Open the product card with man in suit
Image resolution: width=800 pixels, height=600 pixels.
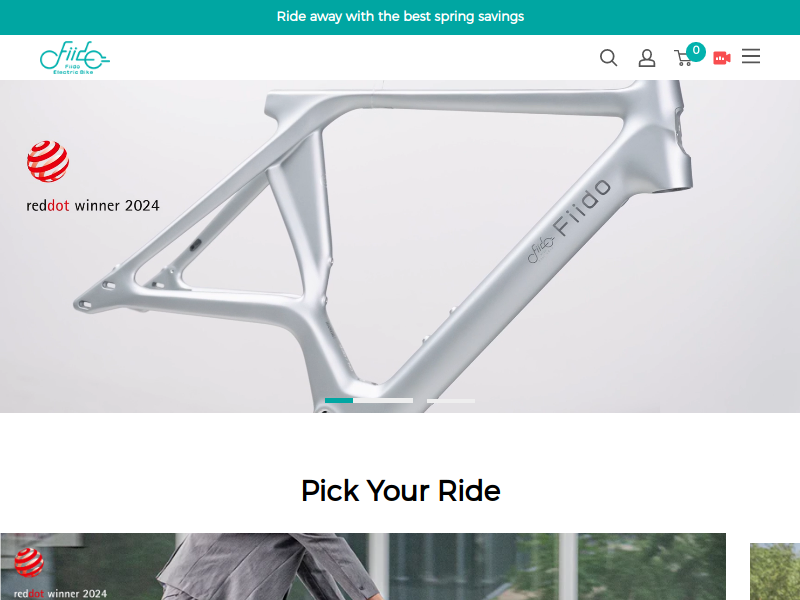point(363,566)
